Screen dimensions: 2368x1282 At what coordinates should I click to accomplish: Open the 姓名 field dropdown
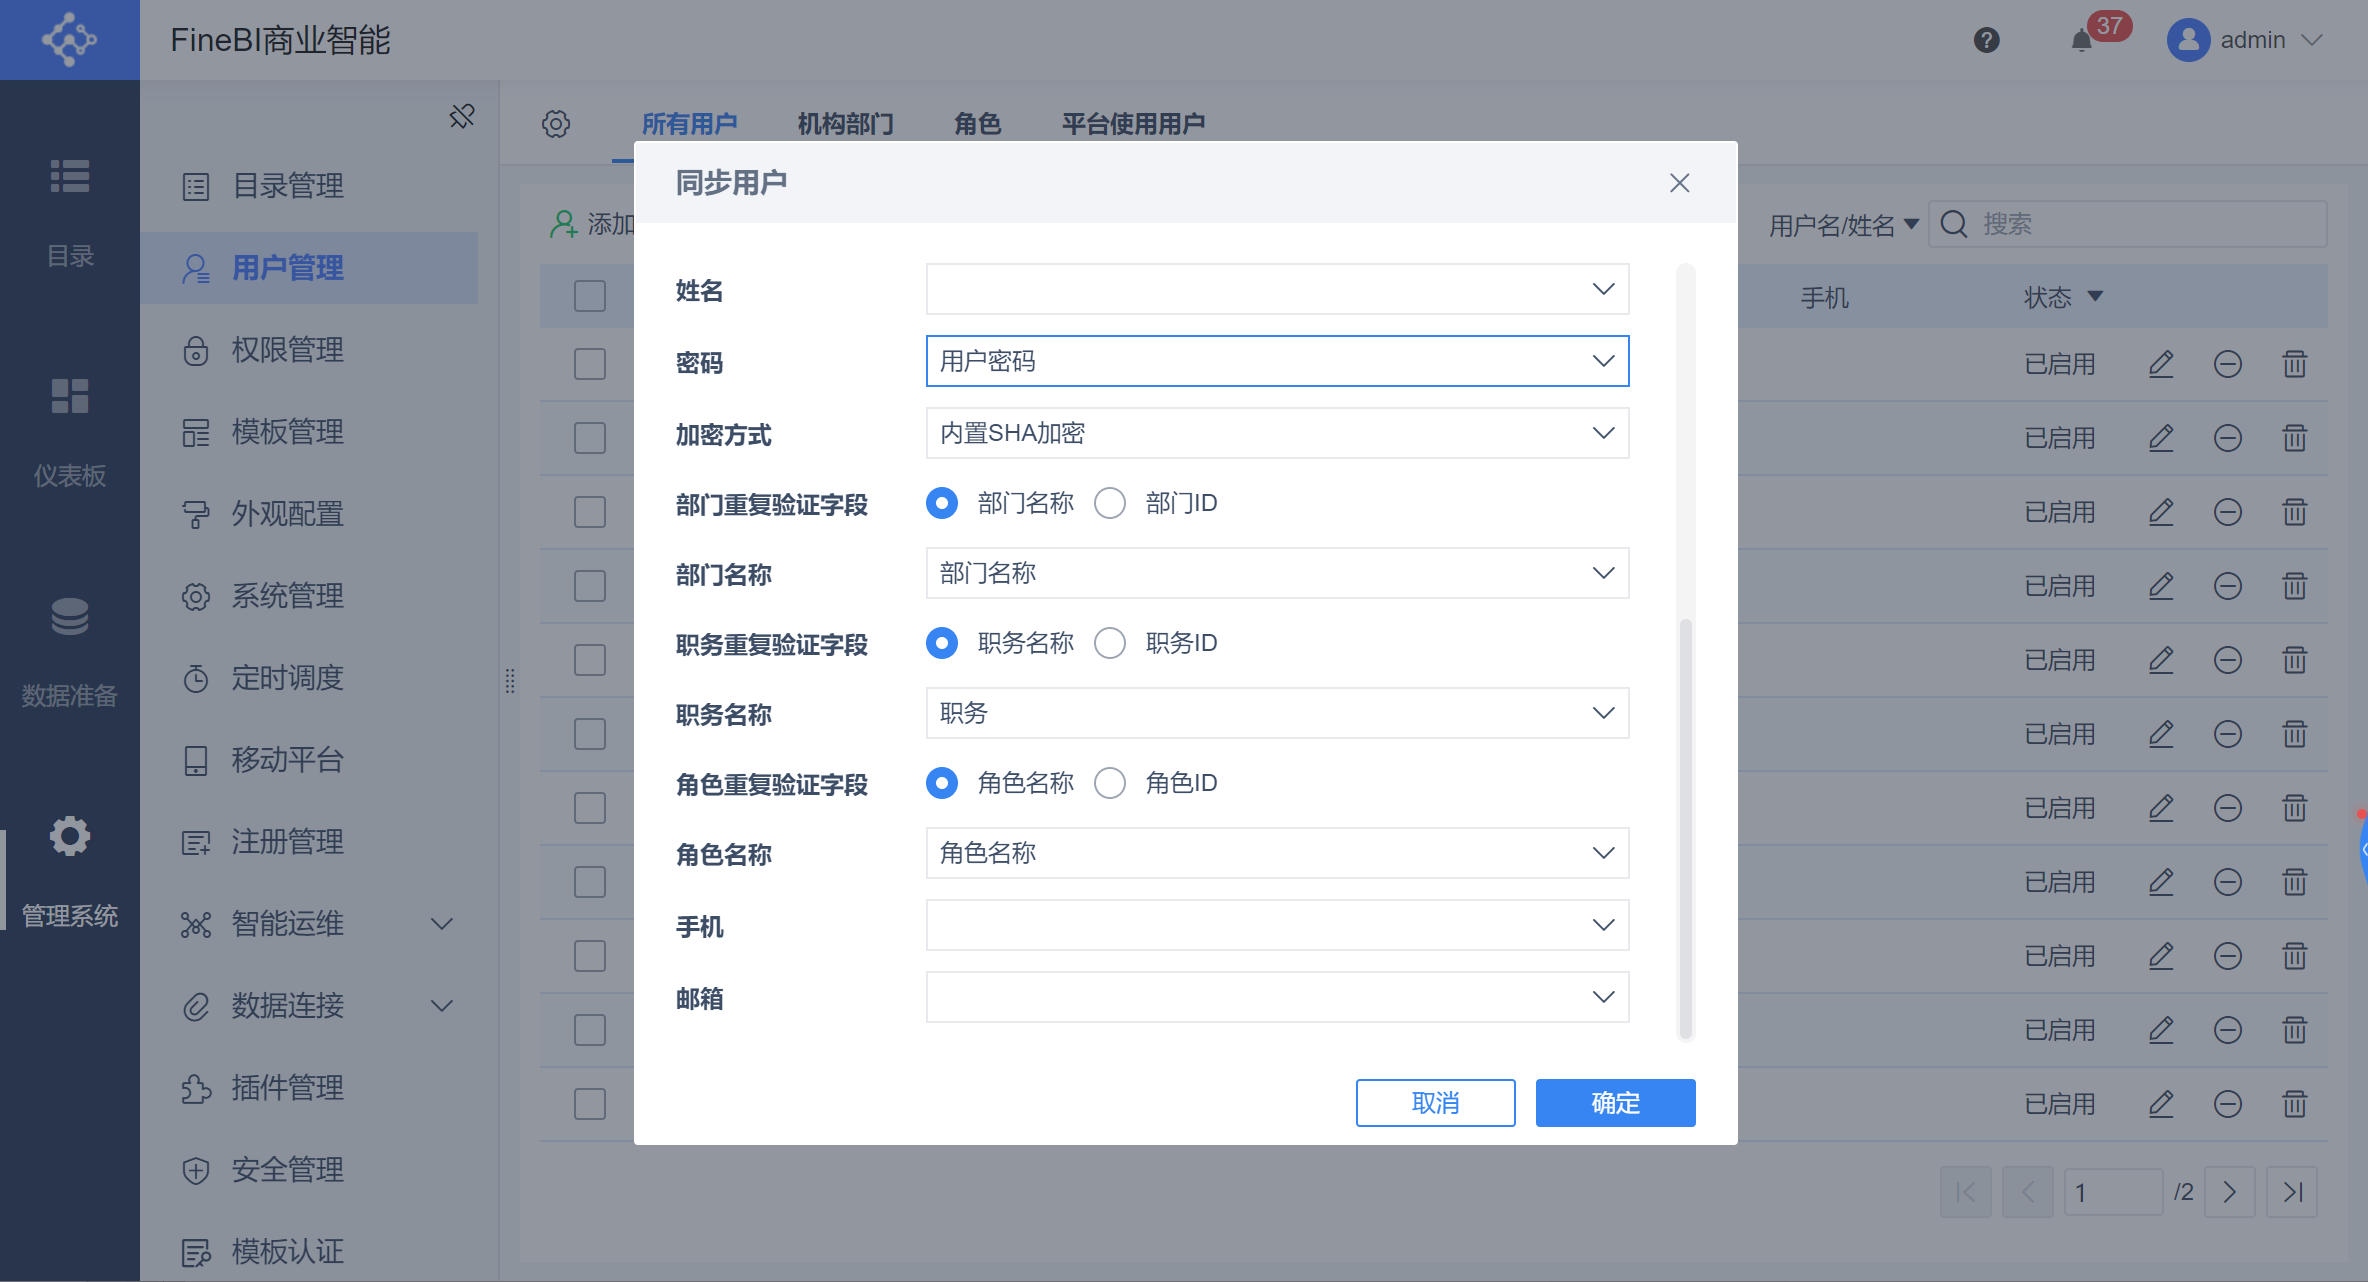(1277, 289)
